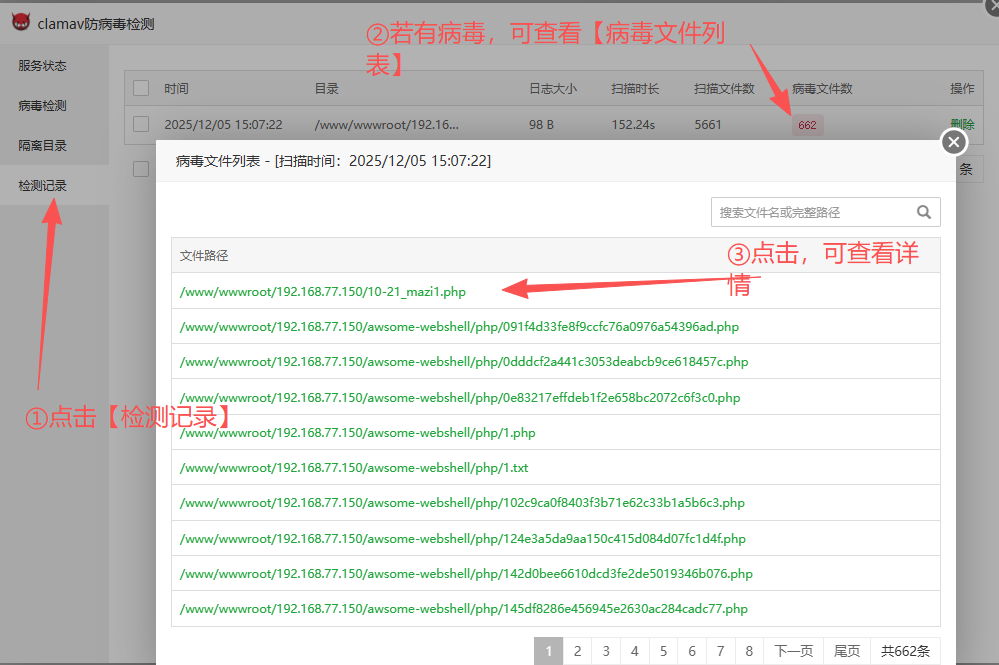The height and width of the screenshot is (665, 999).
Task: Open the 10-21_mazi1.php file path link
Action: pos(323,292)
